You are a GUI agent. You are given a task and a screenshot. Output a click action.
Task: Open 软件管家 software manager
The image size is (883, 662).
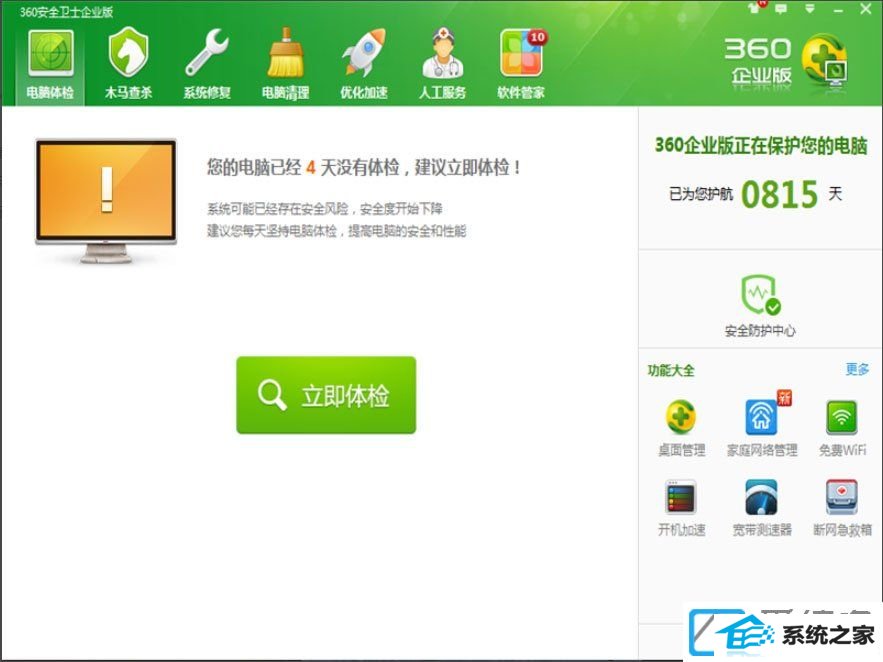click(521, 65)
